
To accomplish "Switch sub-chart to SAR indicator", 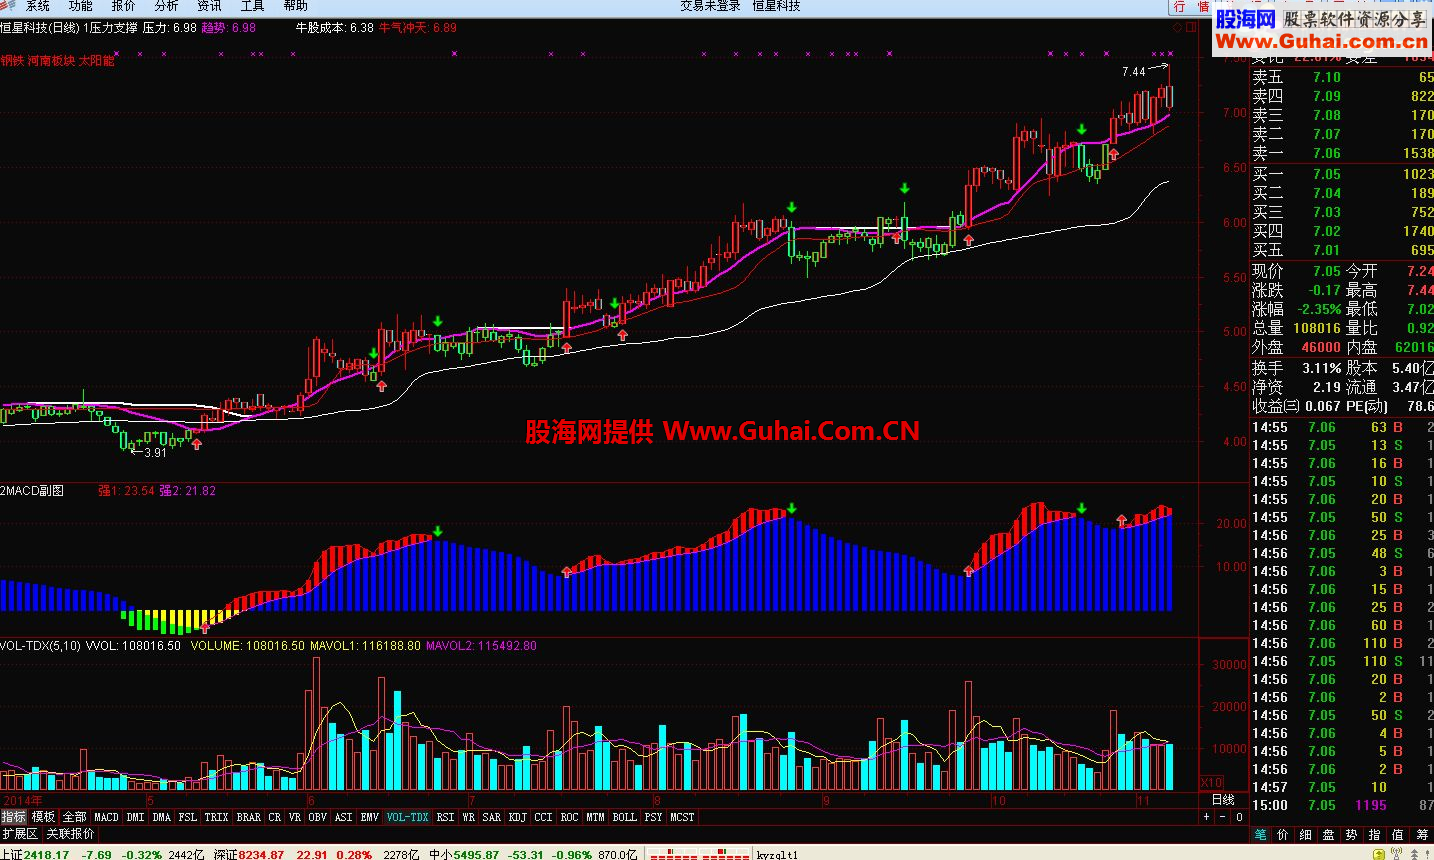I will pos(491,817).
